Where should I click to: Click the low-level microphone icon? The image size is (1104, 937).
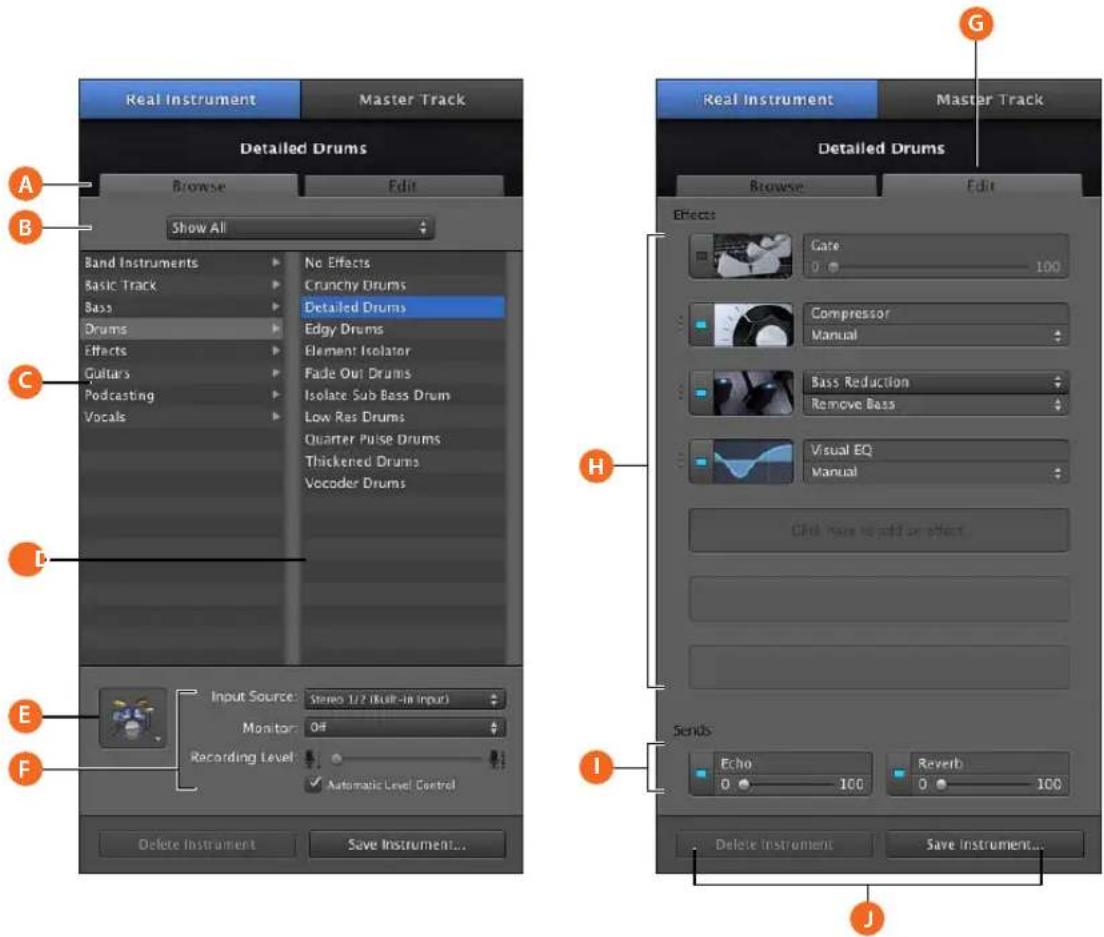[310, 758]
